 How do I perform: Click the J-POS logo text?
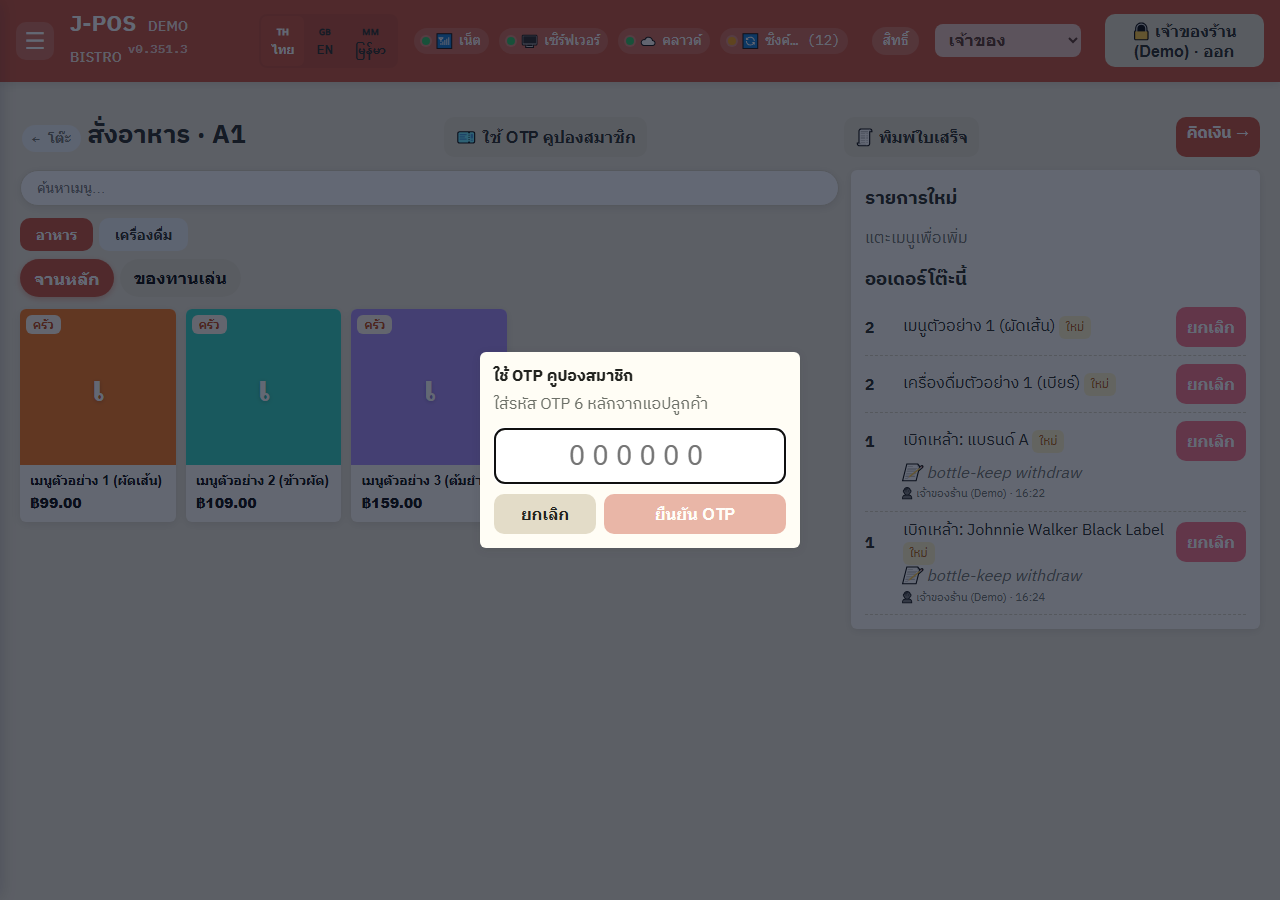point(103,24)
